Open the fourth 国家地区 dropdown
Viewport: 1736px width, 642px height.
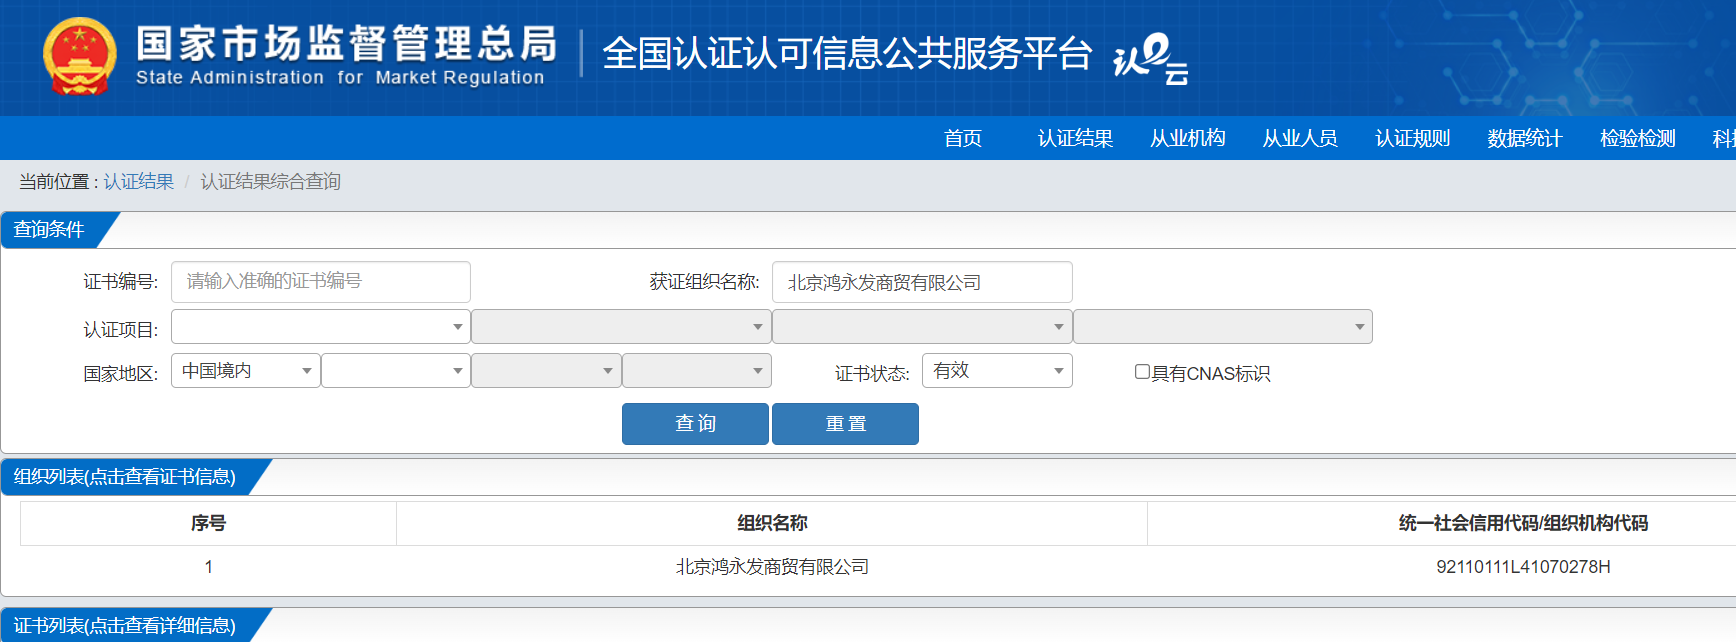(697, 370)
